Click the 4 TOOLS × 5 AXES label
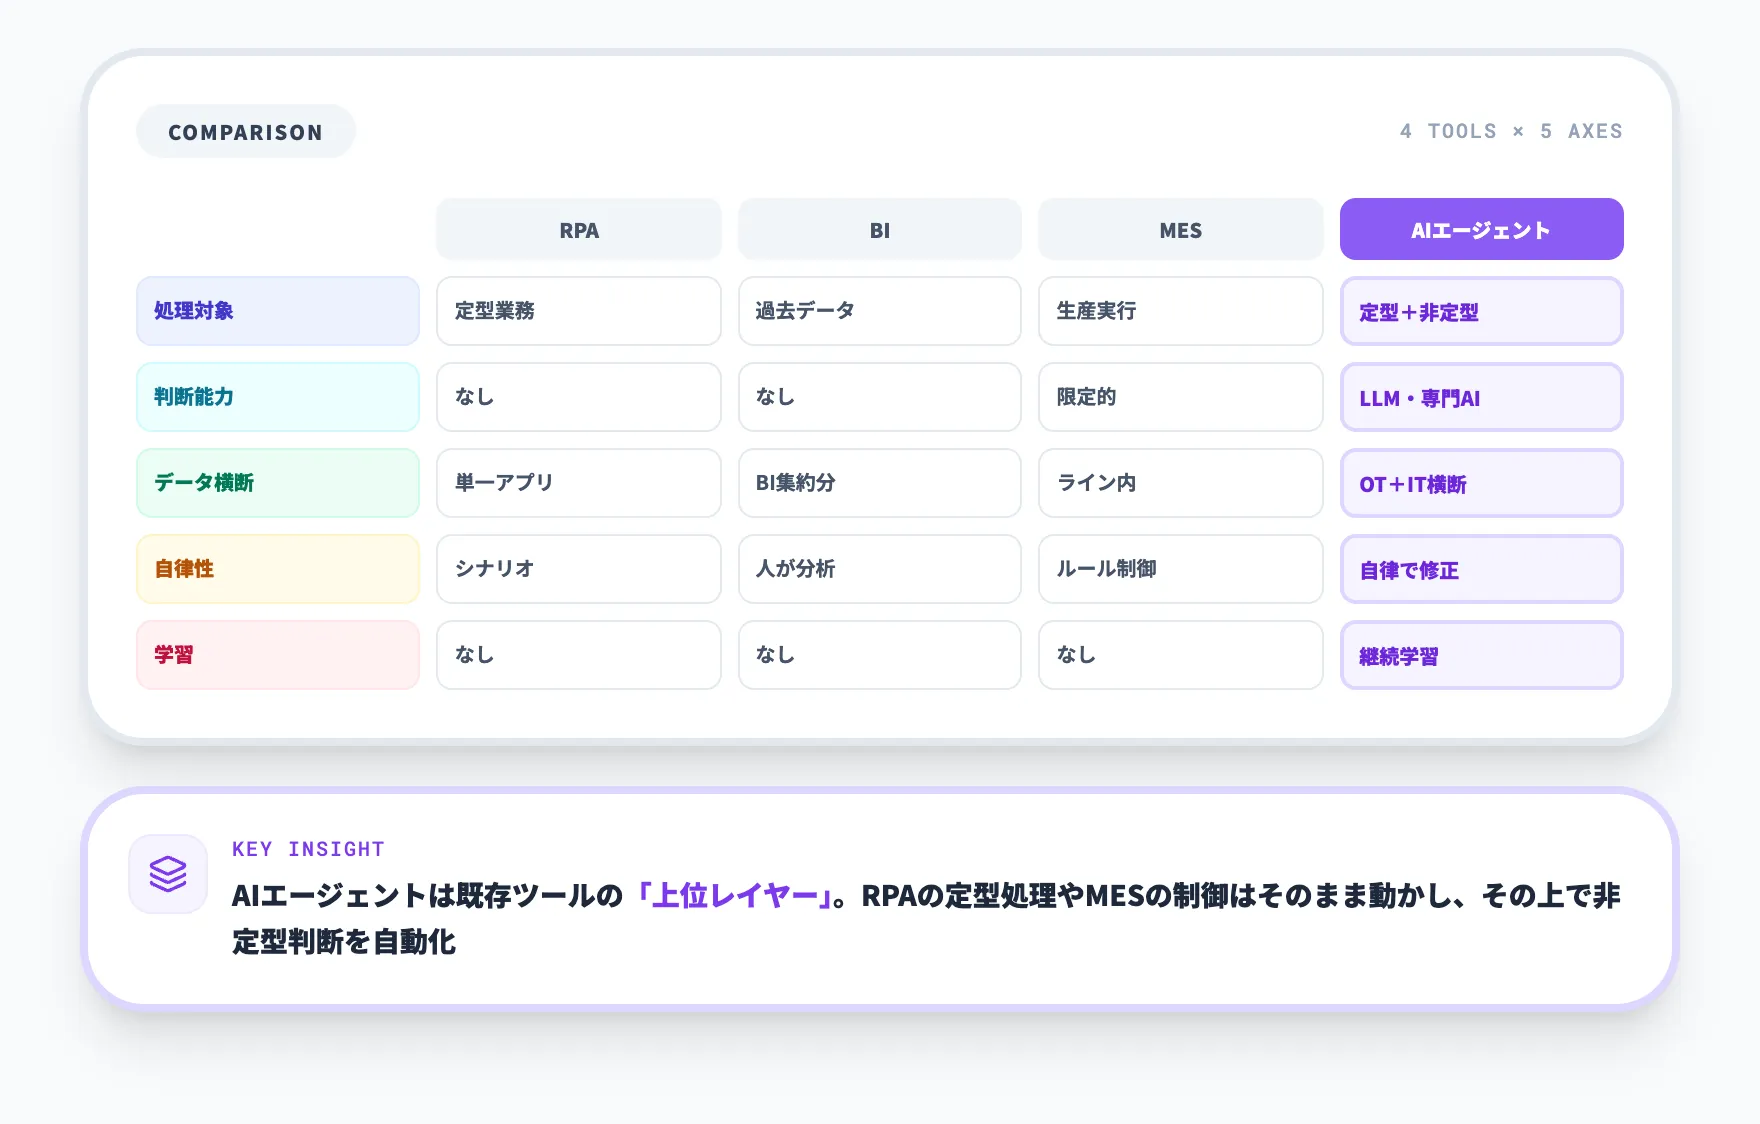This screenshot has width=1760, height=1124. pyautogui.click(x=1511, y=130)
